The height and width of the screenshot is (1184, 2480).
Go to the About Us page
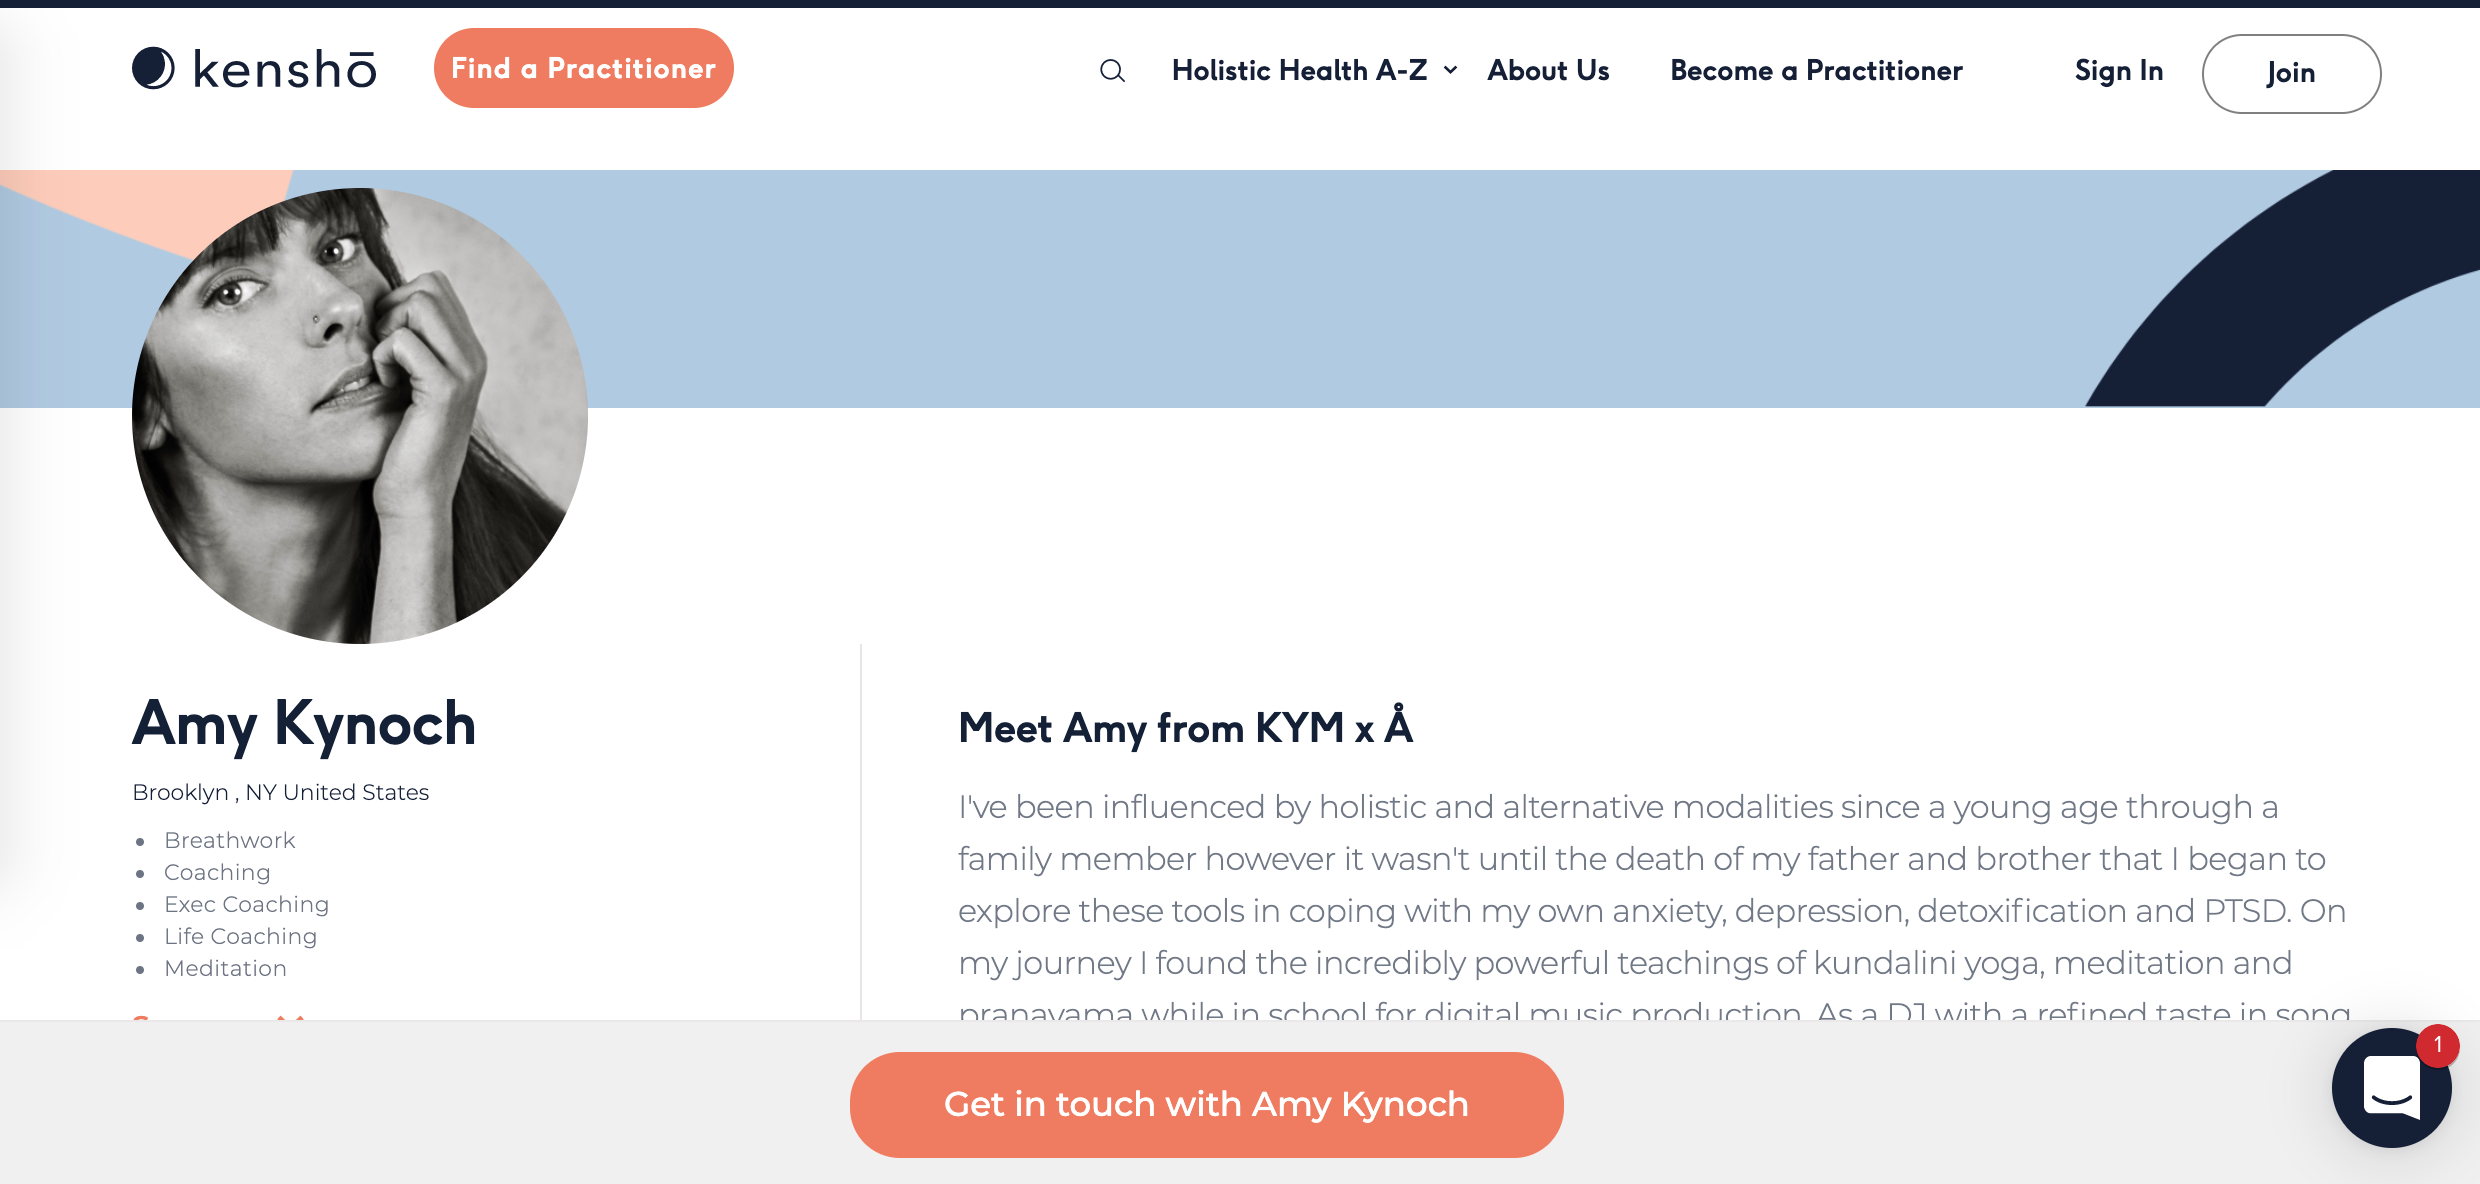[x=1548, y=70]
